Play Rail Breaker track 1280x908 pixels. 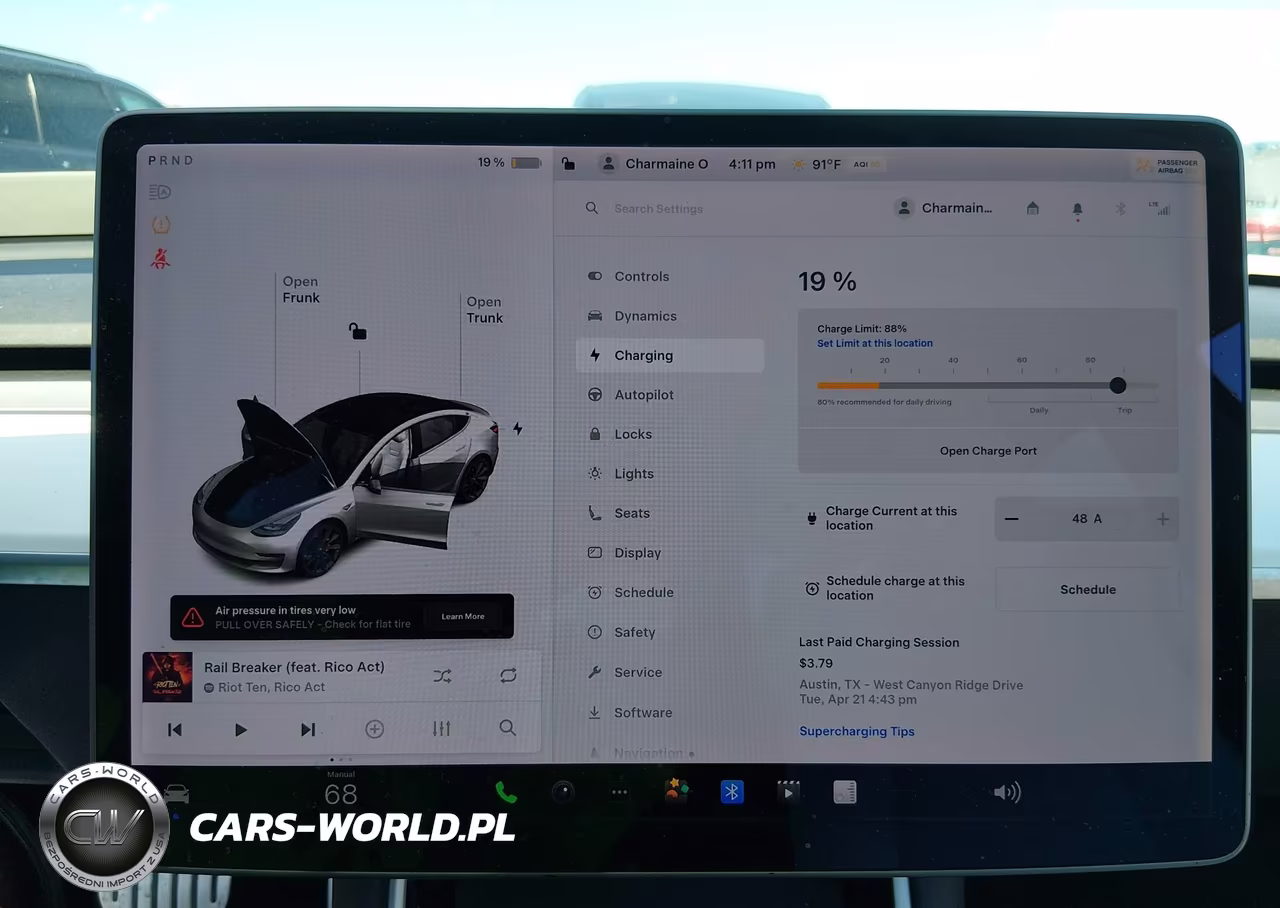coord(241,730)
